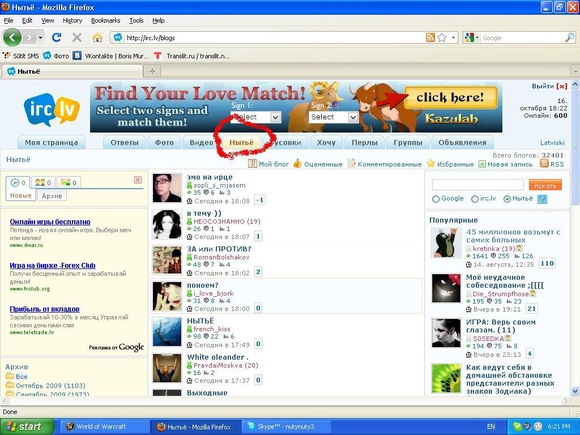
Task: Open a new browser tab with plus button
Action: [x=152, y=71]
